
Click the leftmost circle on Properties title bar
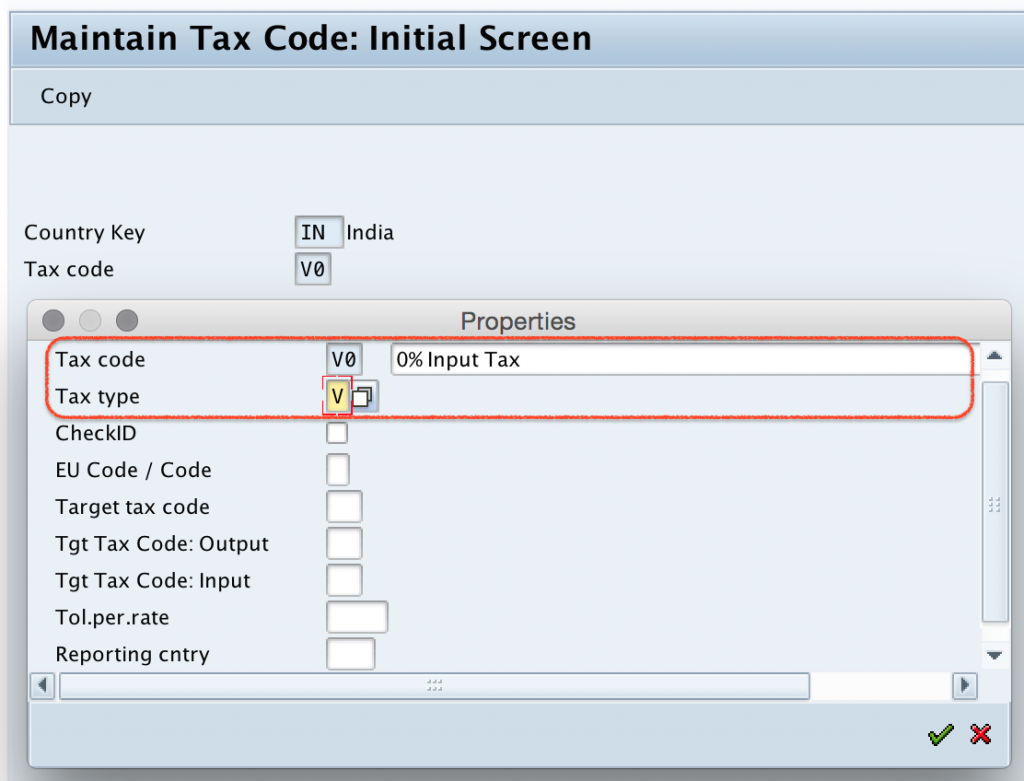(52, 320)
